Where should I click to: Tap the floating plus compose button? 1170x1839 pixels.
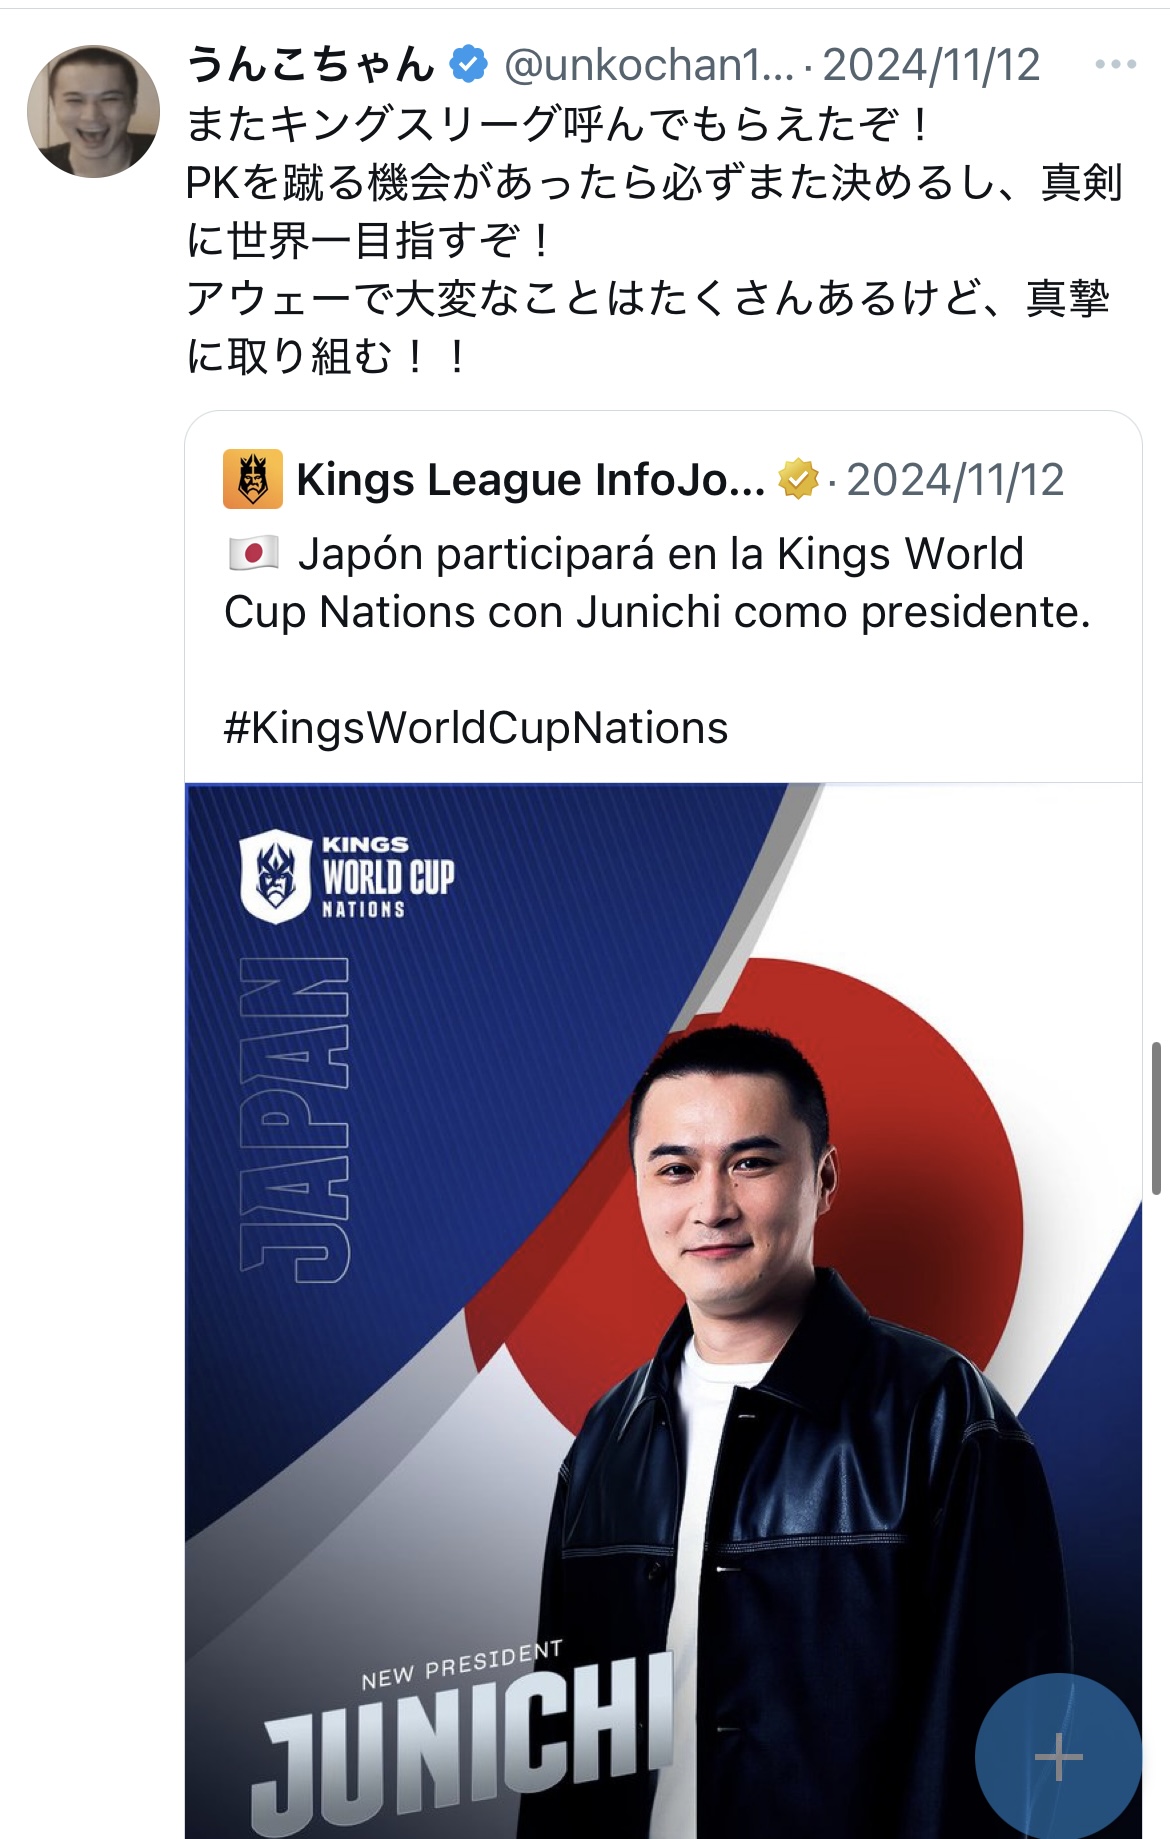pos(1058,1757)
